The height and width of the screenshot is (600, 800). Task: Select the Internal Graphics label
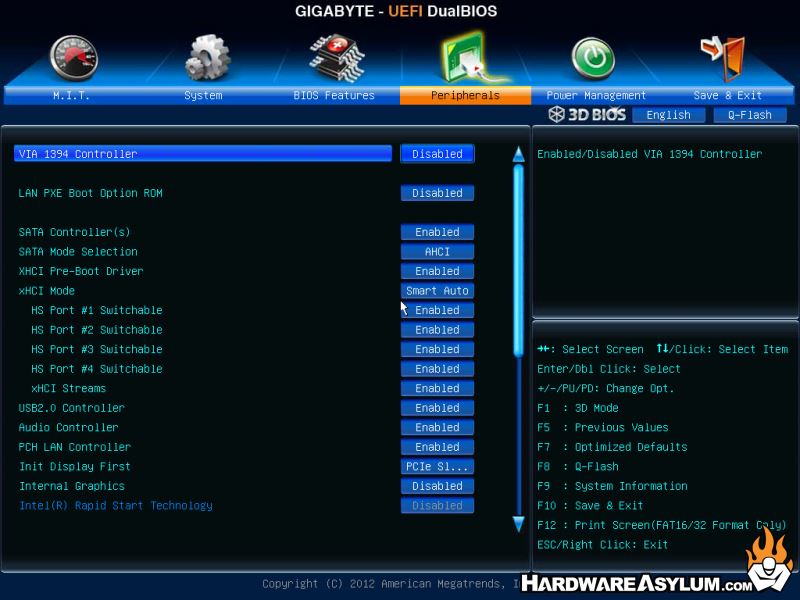[71, 486]
